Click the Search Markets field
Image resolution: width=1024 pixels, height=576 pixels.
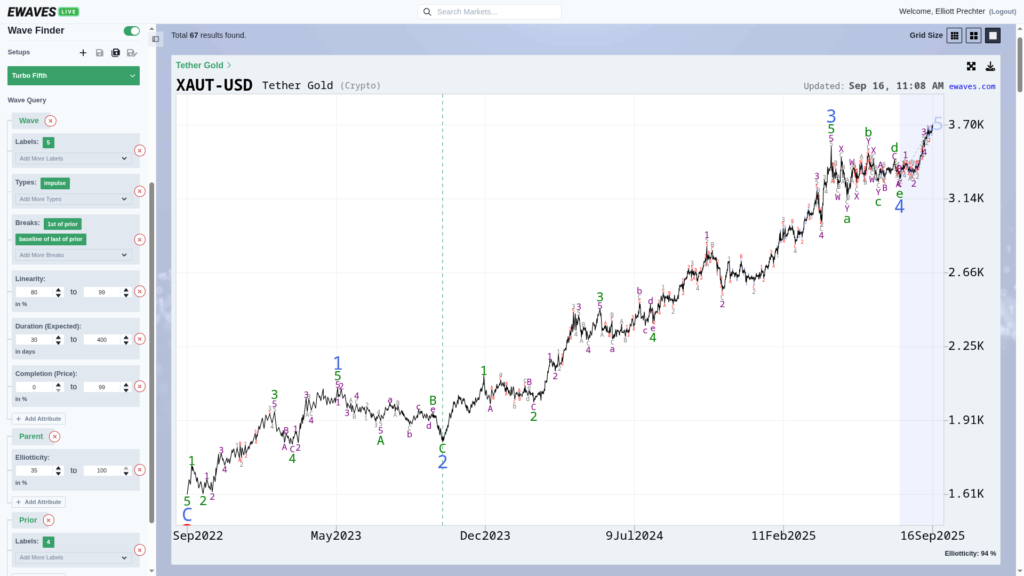click(x=489, y=12)
